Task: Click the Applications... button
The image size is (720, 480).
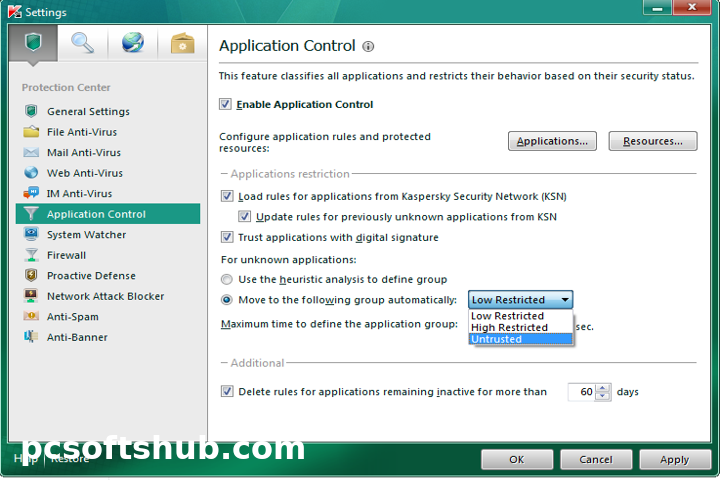Action: pos(552,141)
